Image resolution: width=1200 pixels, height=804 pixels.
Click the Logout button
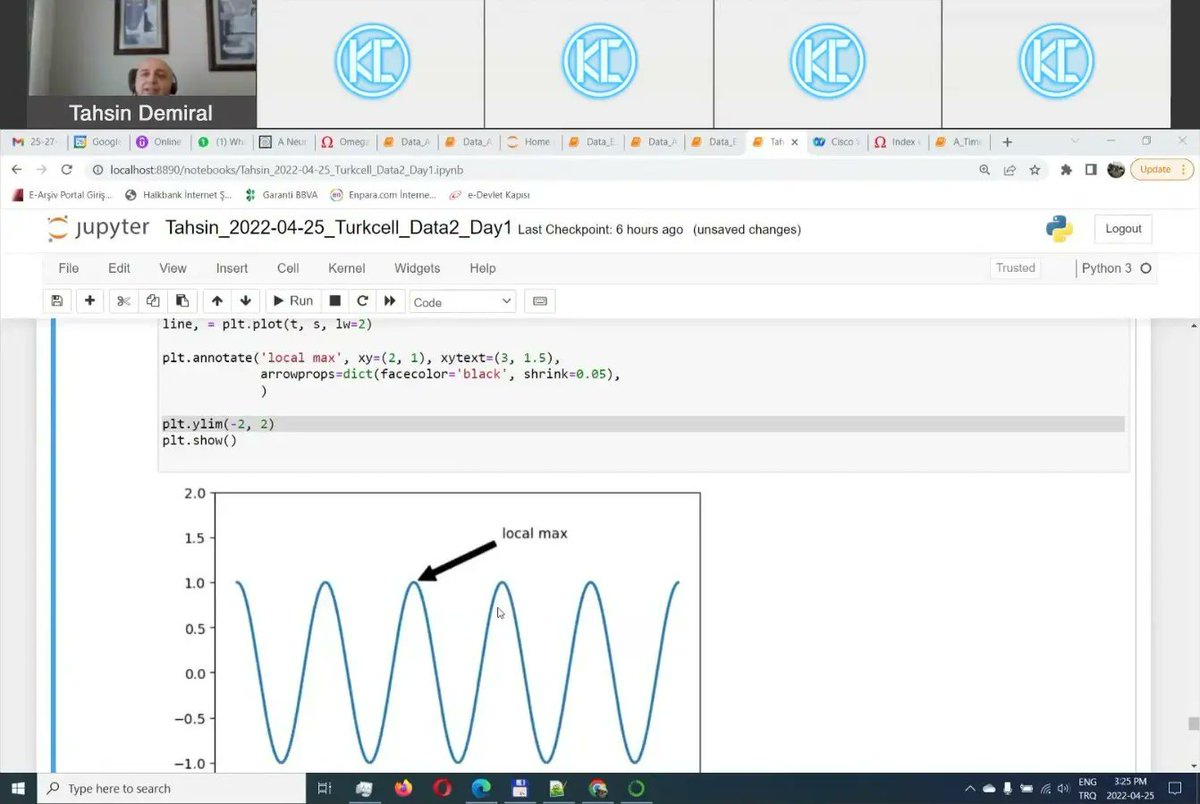[1123, 229]
